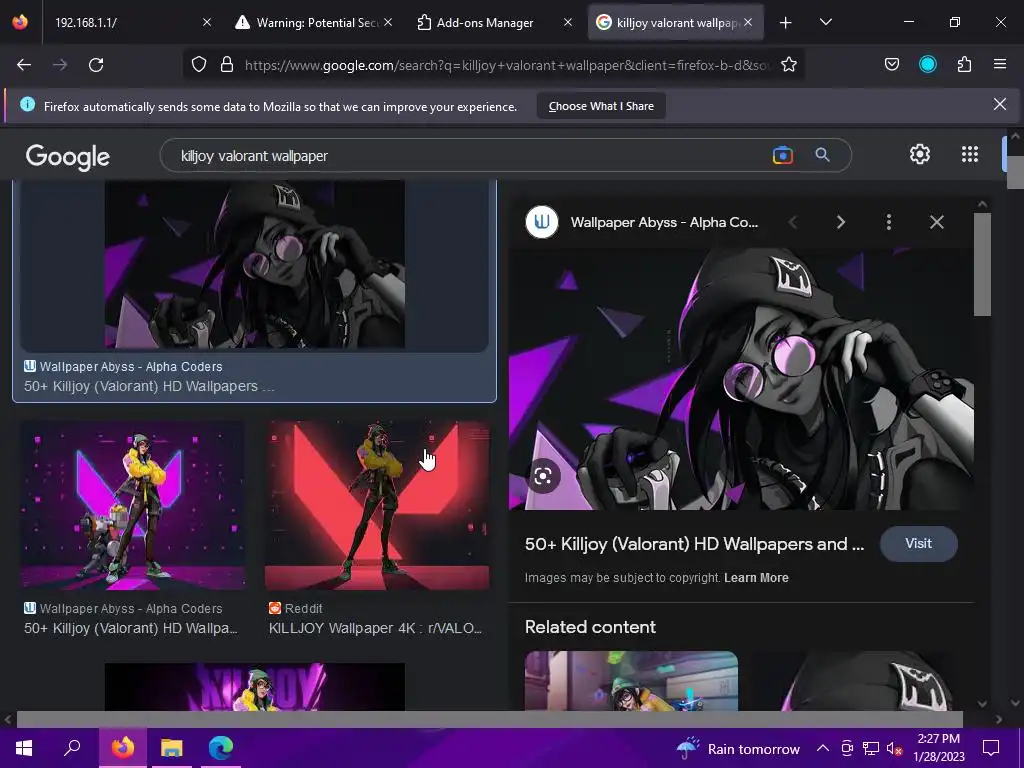Close the image preview panel

(936, 222)
